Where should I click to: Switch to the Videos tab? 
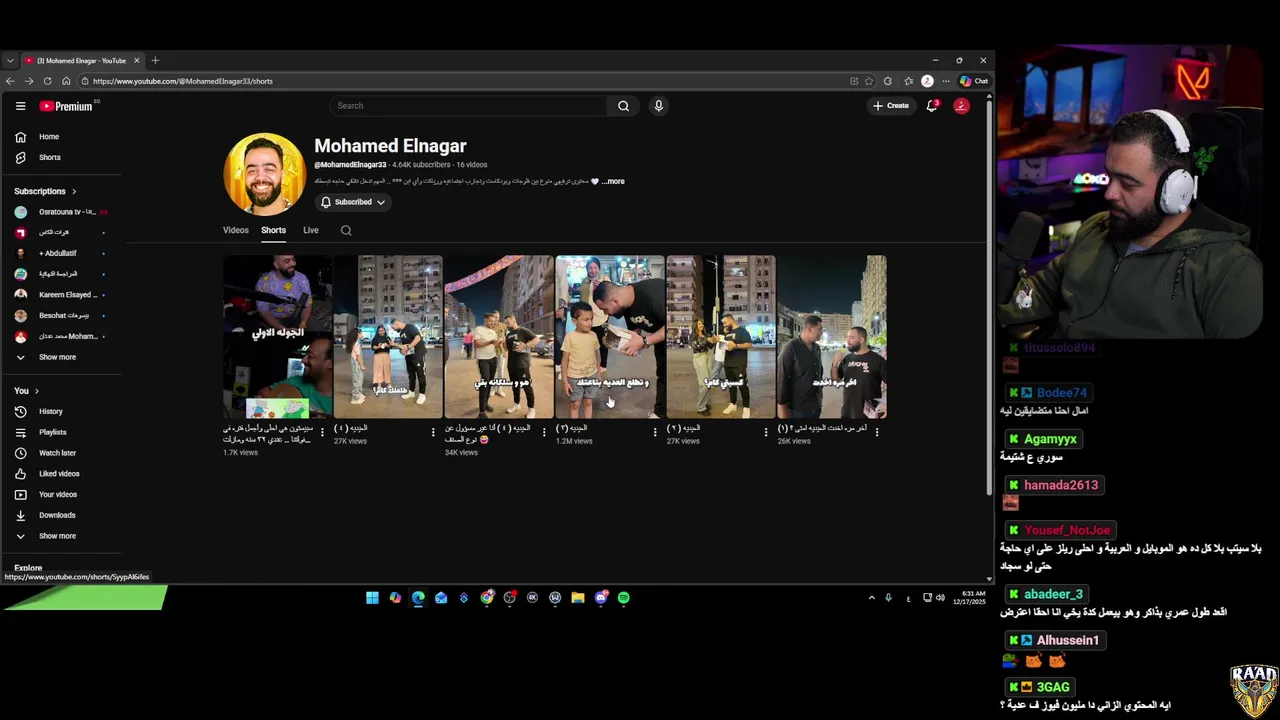236,230
